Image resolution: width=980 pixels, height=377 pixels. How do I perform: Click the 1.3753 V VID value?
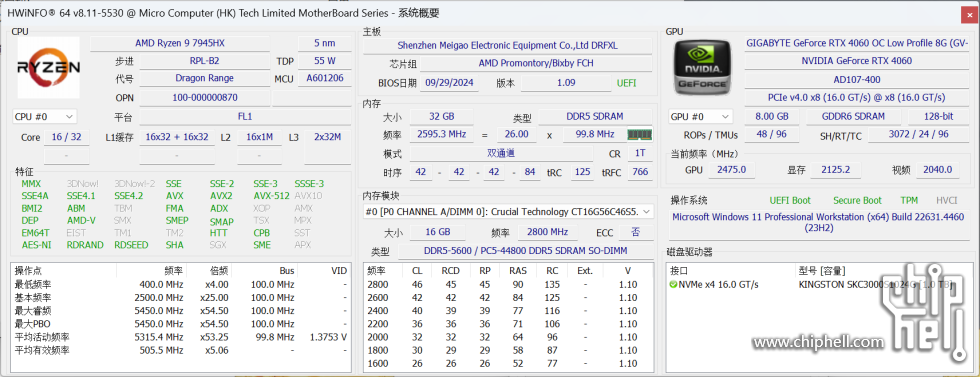[328, 337]
